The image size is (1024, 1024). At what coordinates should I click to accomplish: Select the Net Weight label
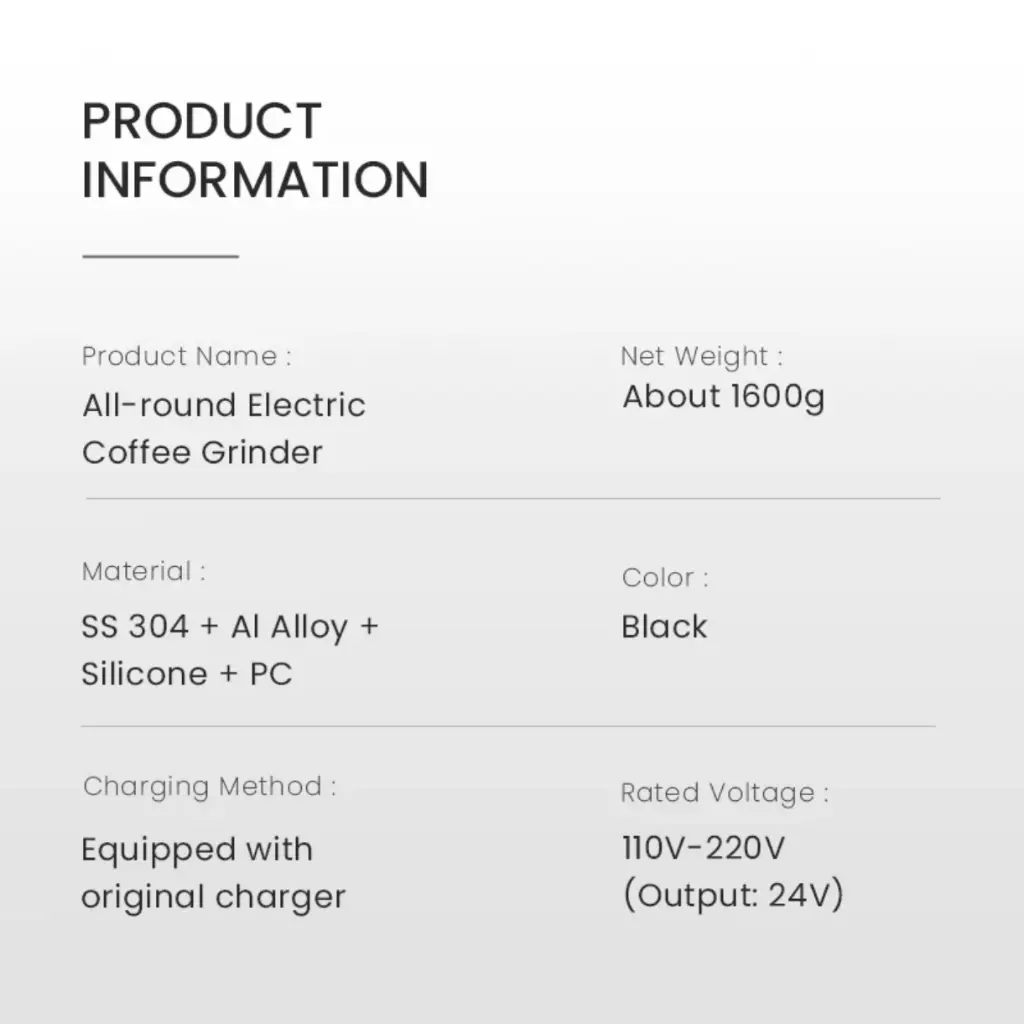tap(701, 357)
